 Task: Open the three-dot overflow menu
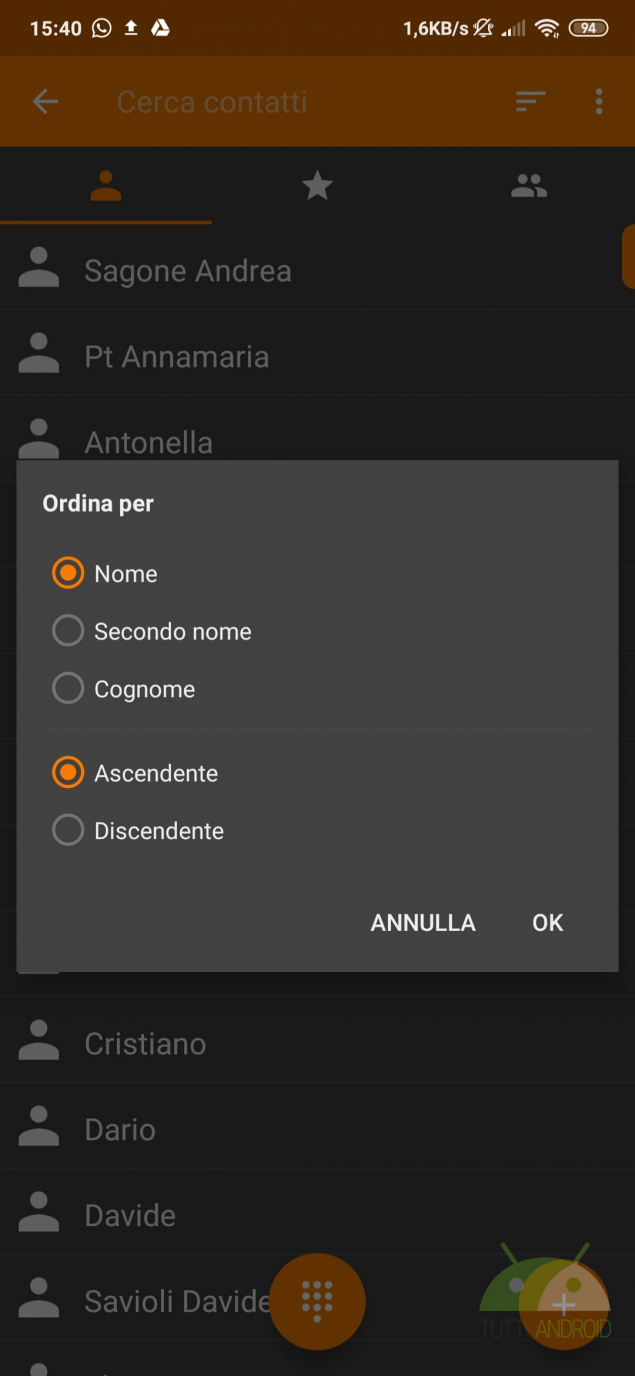[599, 101]
